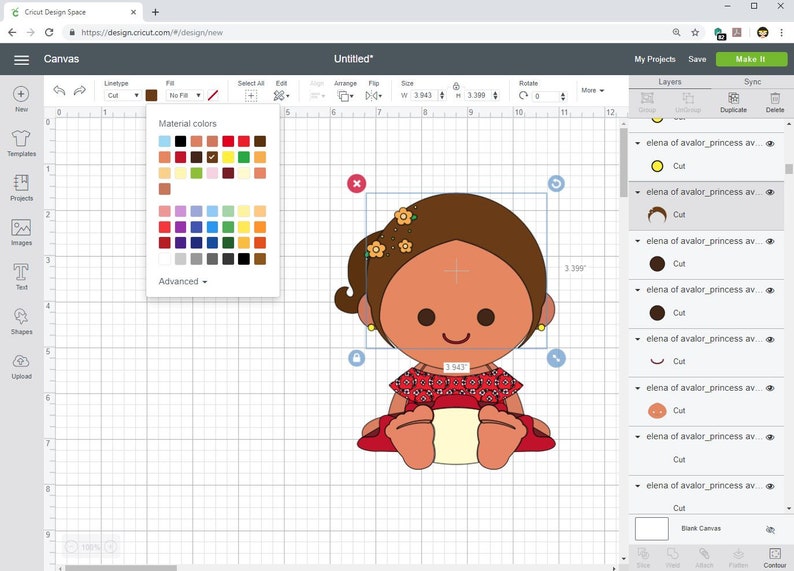
Task: Hide the second dark brown eye layer
Action: 770,290
